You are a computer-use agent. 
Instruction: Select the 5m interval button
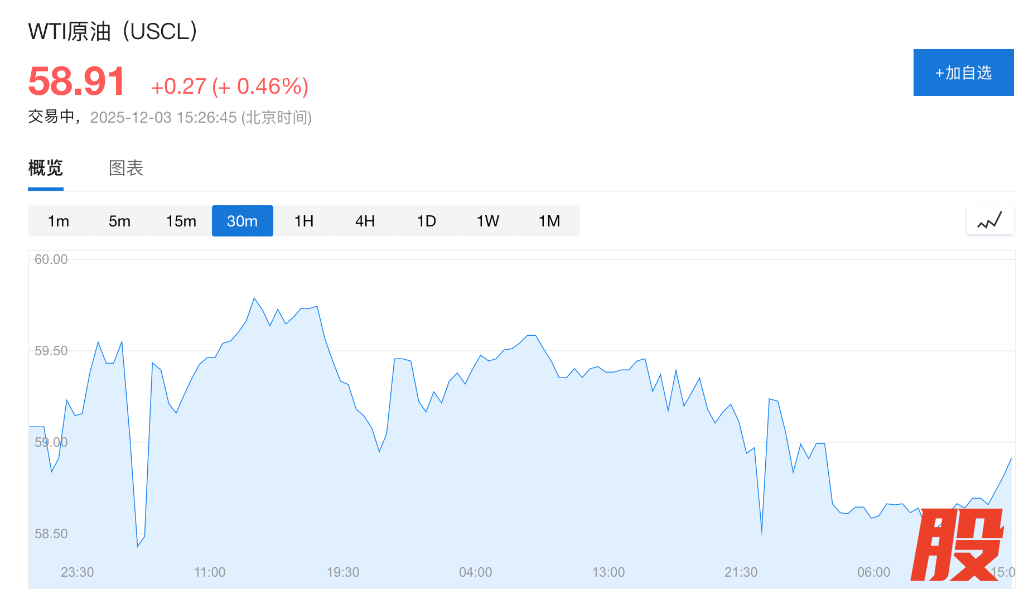(119, 221)
